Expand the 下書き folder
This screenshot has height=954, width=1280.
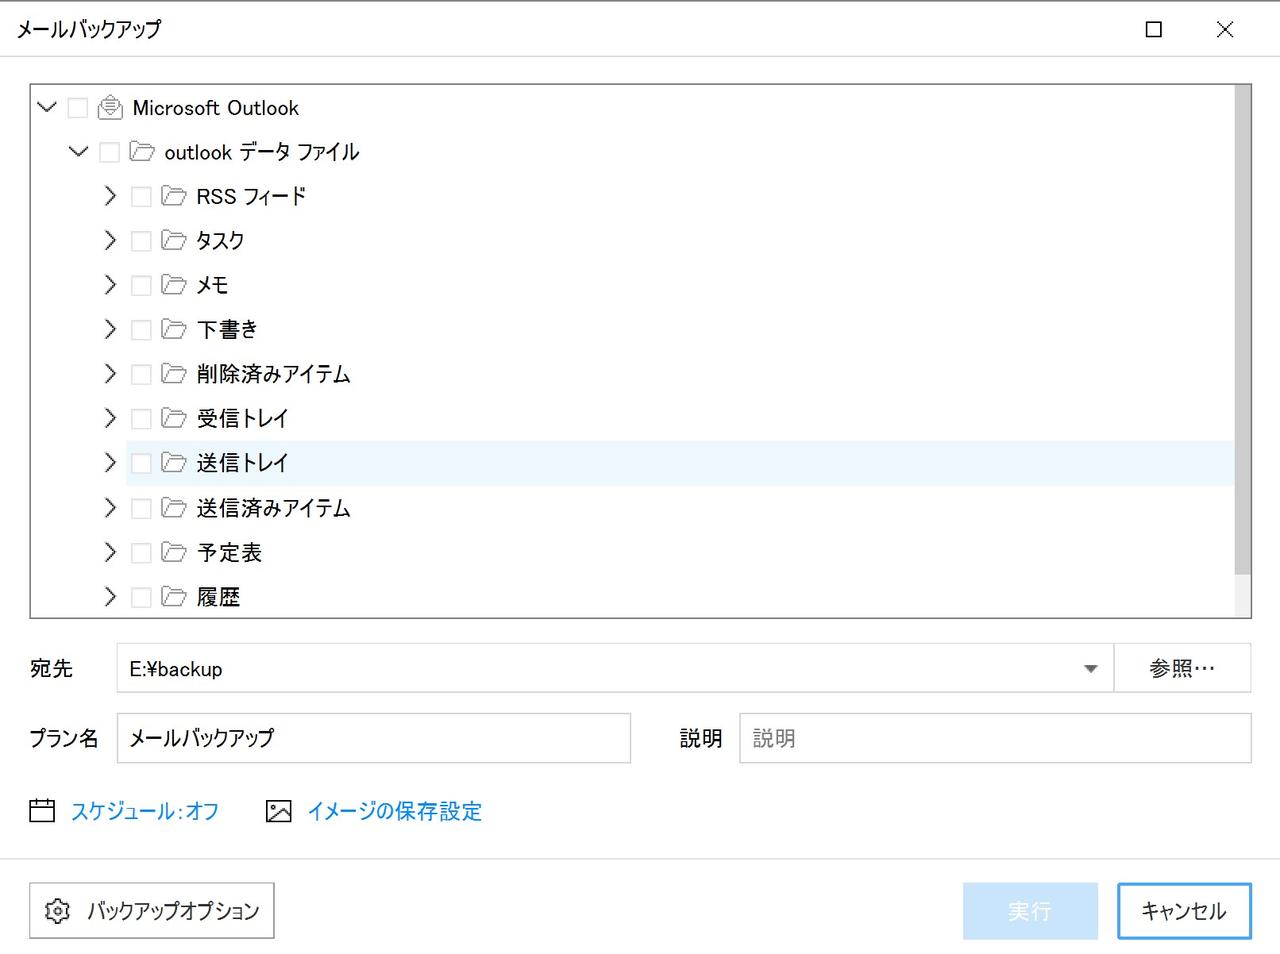tap(110, 329)
